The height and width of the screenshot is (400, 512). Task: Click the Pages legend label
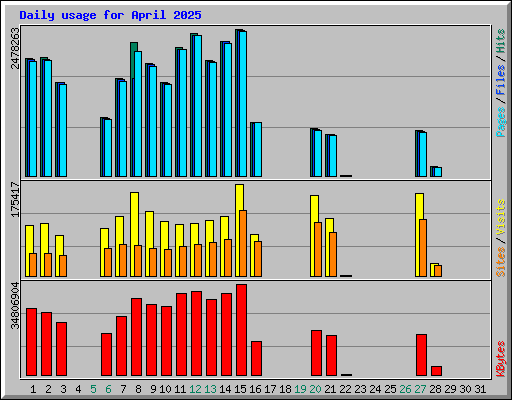501,122
